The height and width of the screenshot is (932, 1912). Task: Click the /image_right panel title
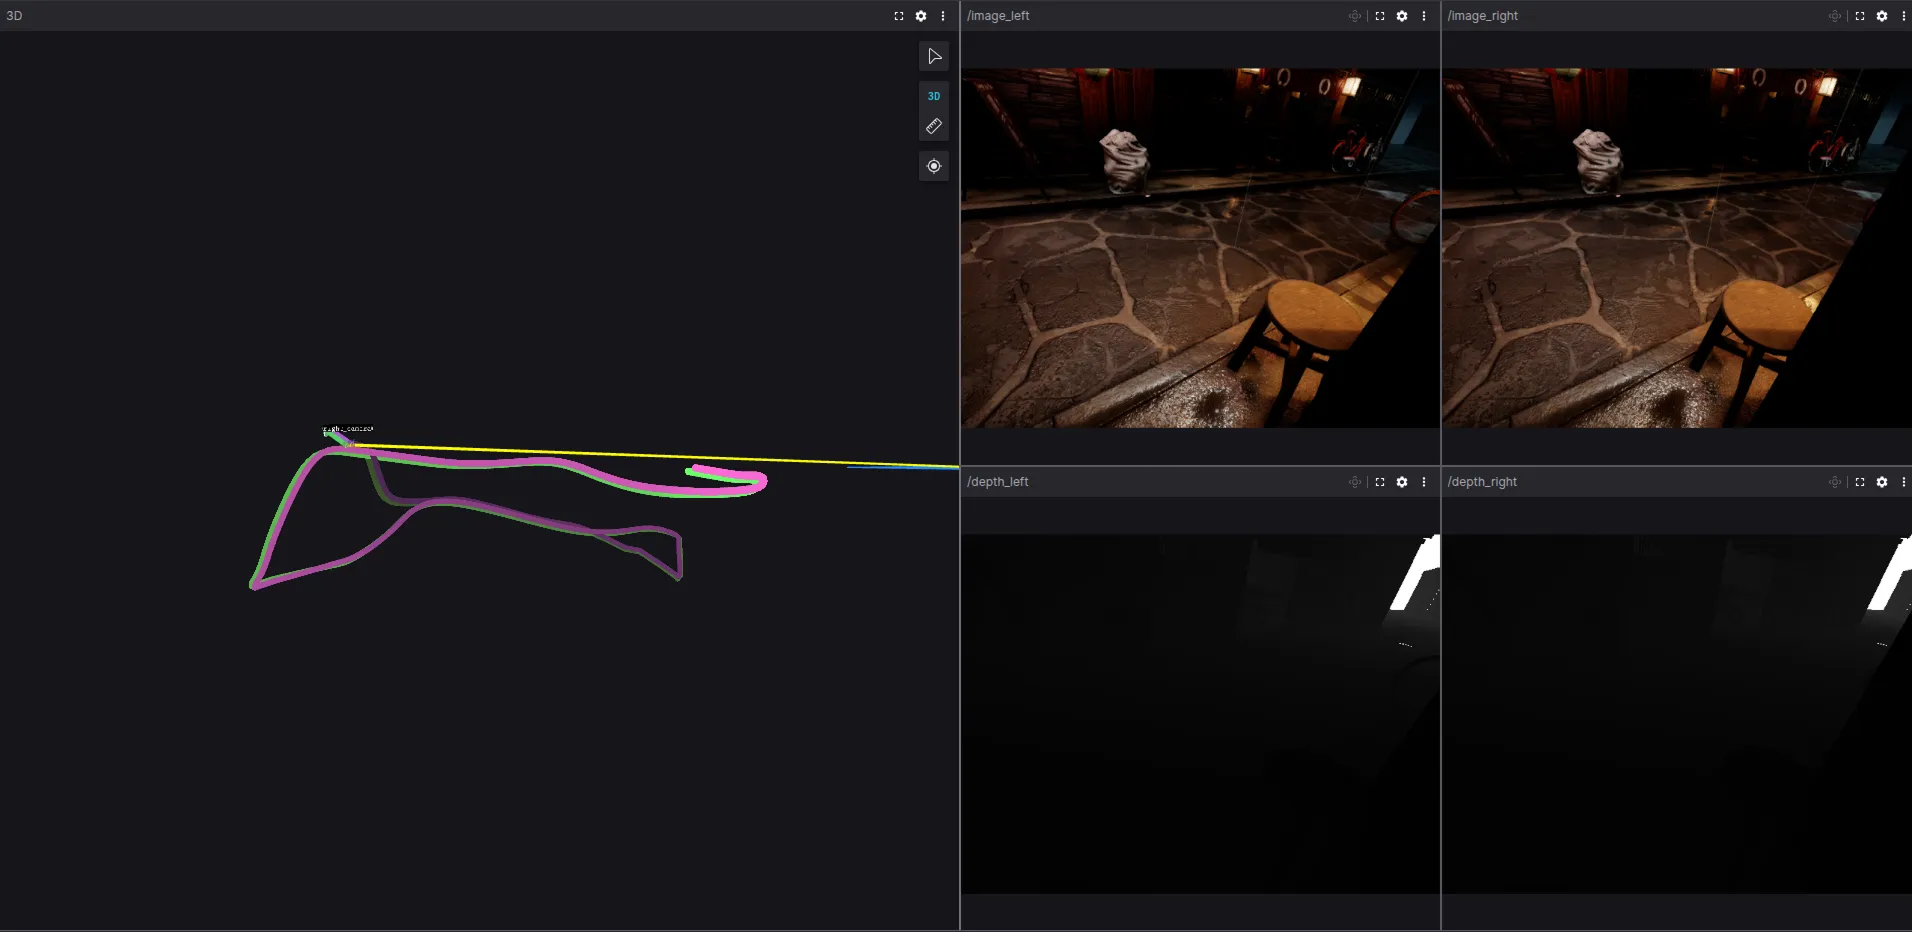(1483, 16)
